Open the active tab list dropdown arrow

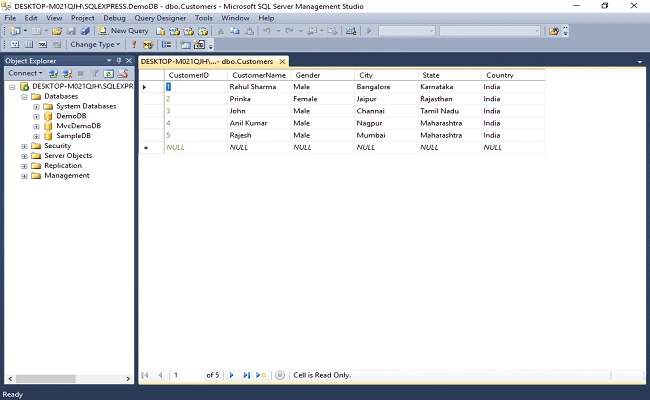coord(640,62)
